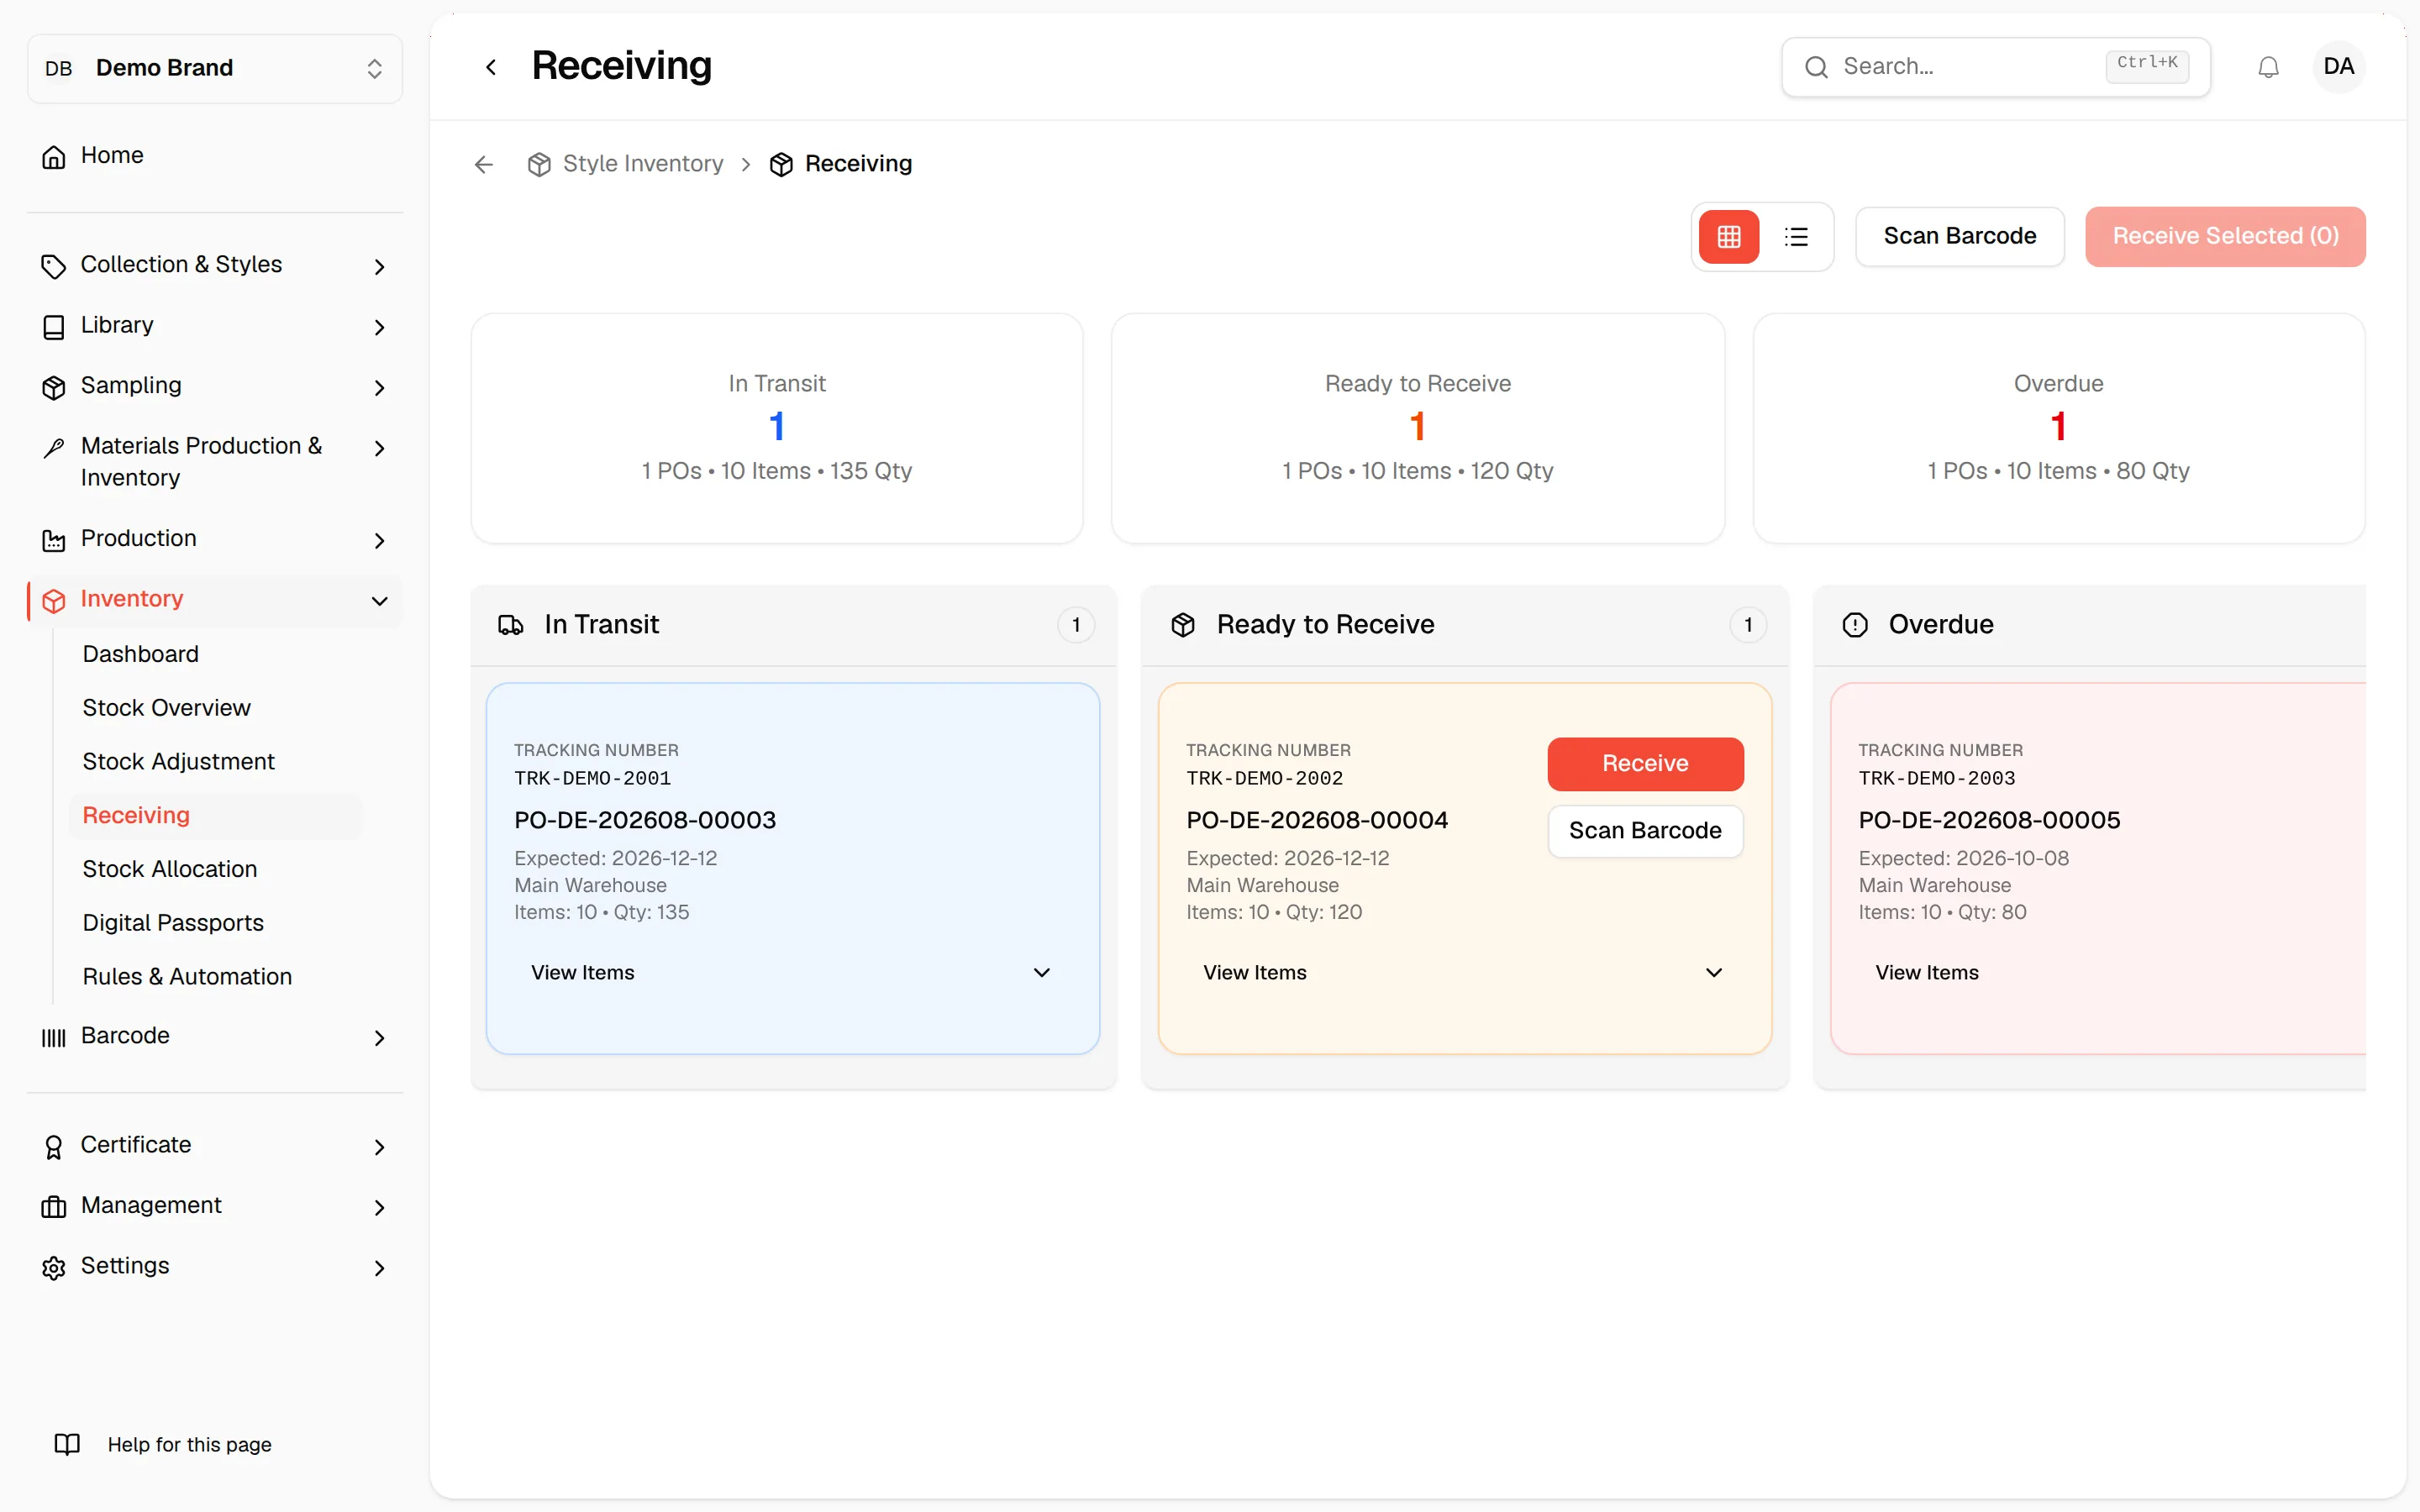Image resolution: width=2420 pixels, height=1512 pixels.
Task: Open Stock Allocation page
Action: tap(170, 869)
